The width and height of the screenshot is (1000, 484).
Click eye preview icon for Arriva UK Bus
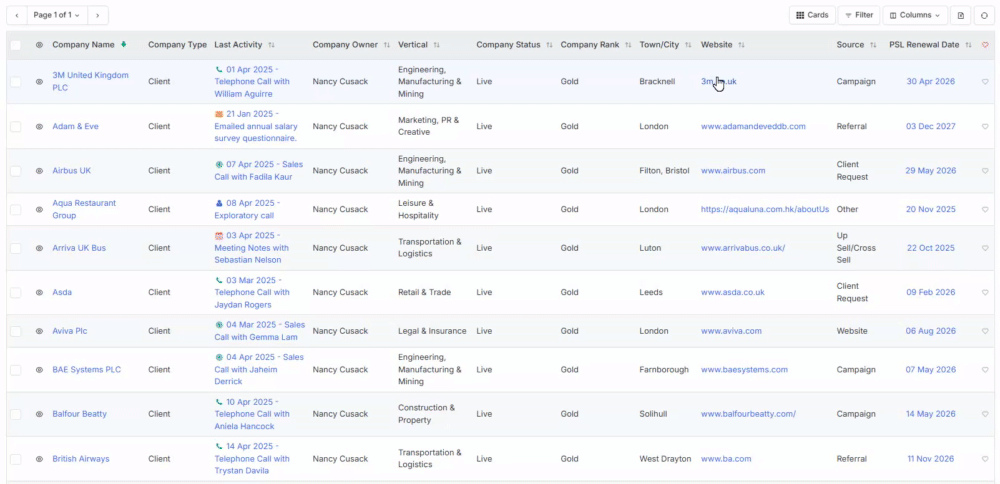[x=39, y=248]
